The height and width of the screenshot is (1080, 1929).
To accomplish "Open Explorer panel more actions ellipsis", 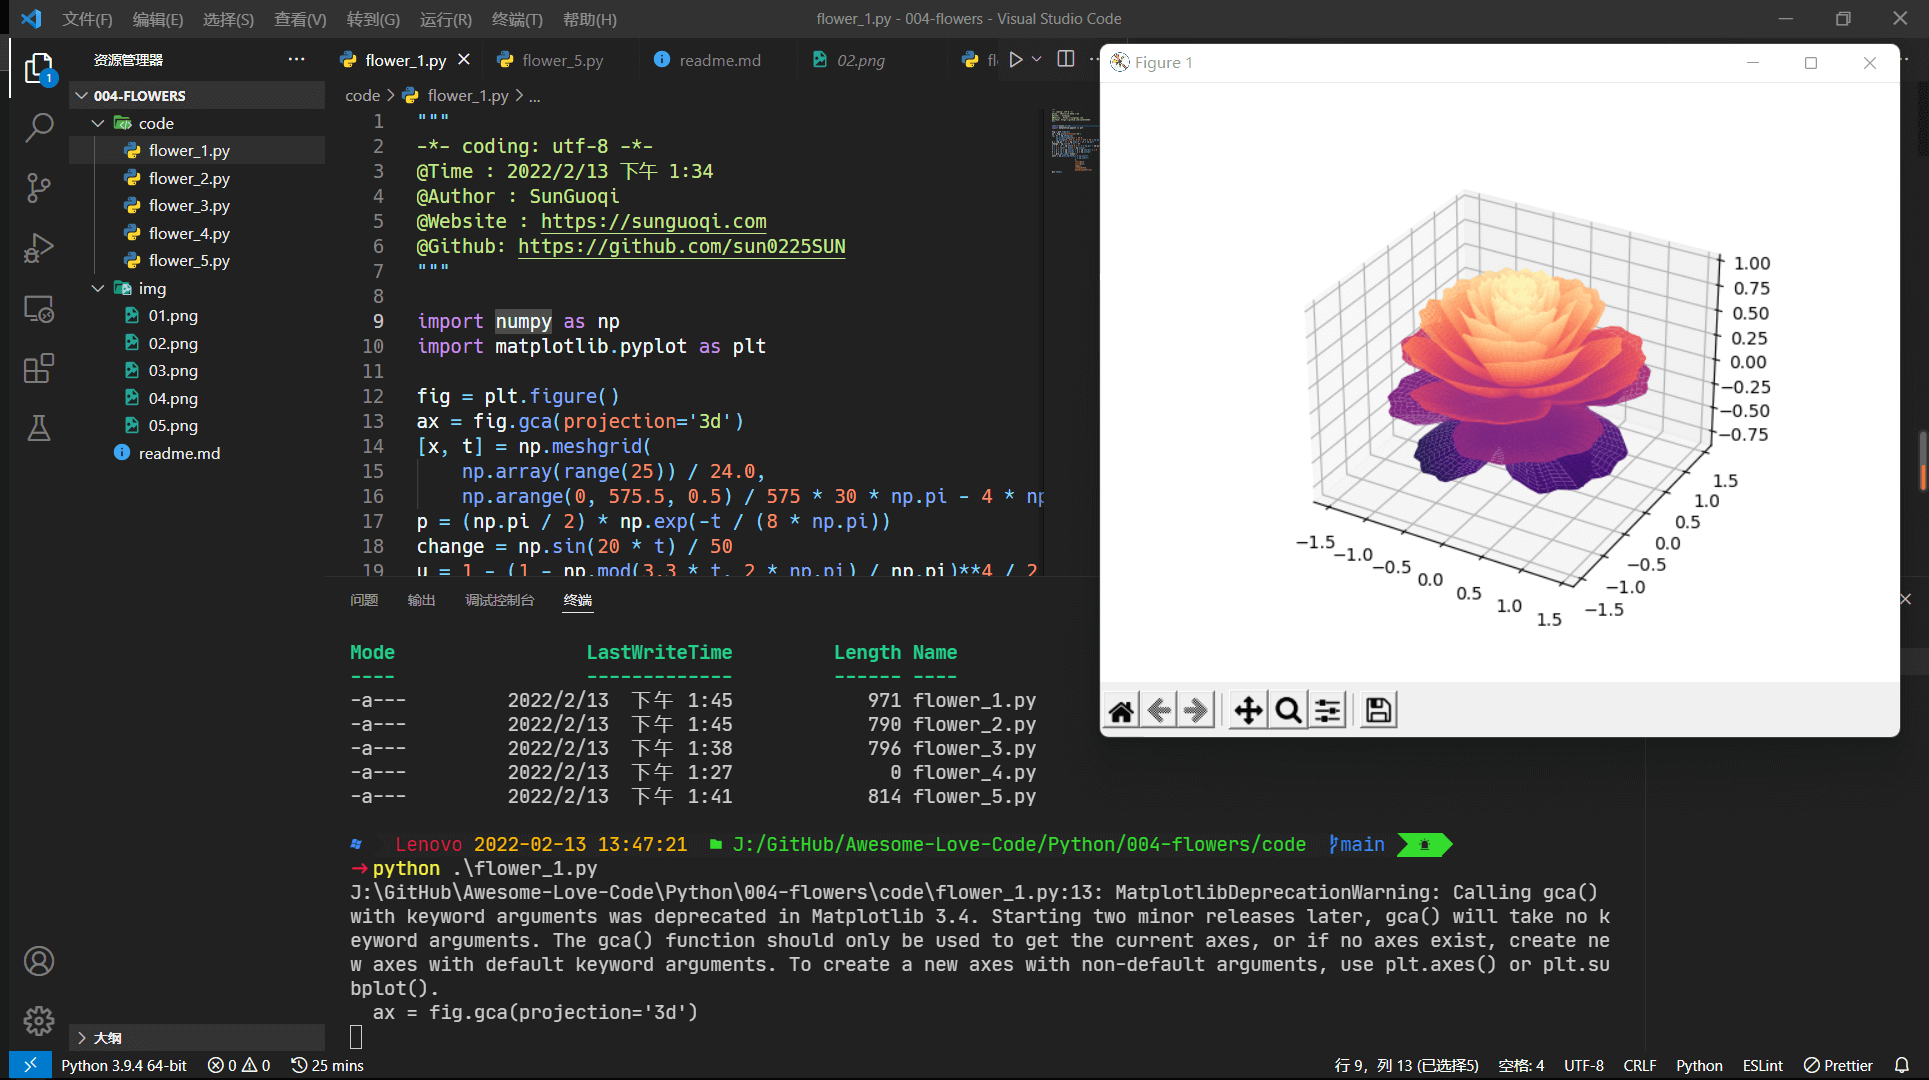I will [296, 60].
